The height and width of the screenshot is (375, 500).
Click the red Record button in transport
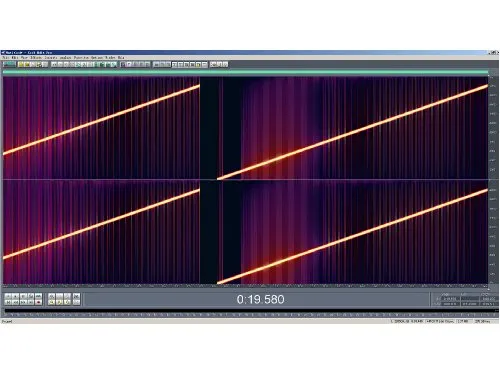tap(38, 303)
